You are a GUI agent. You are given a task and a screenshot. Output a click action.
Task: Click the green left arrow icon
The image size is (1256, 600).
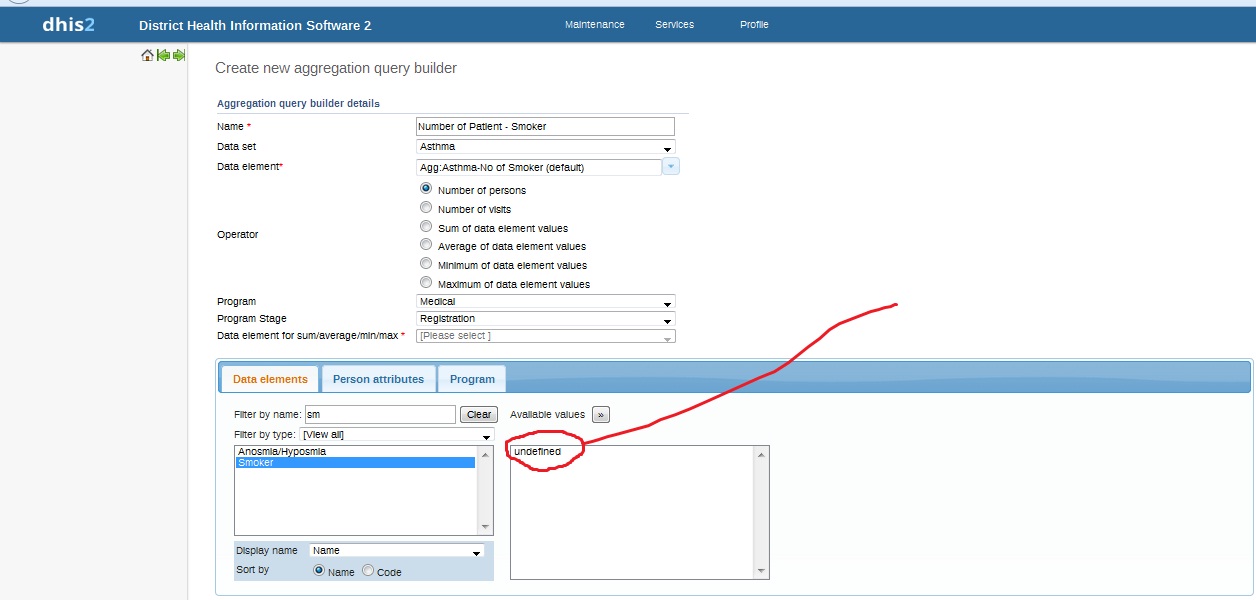point(163,55)
